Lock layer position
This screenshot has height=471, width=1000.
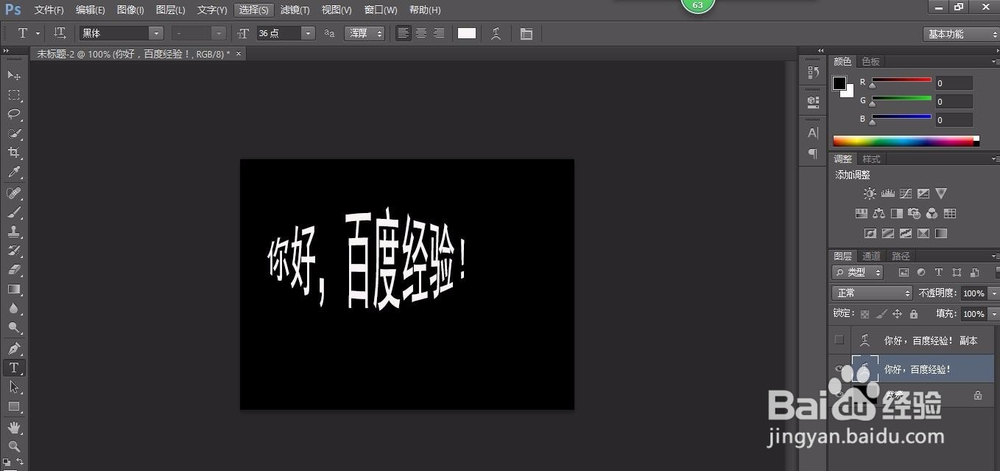point(897,314)
